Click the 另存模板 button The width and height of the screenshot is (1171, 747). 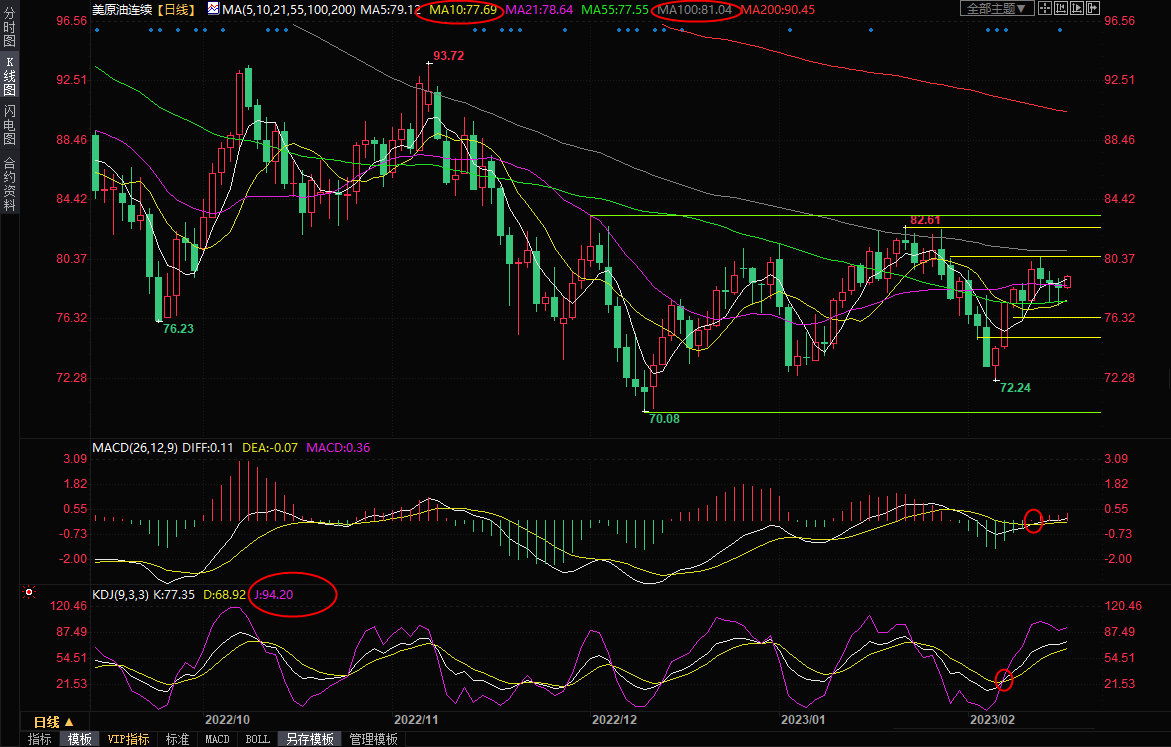click(x=309, y=739)
